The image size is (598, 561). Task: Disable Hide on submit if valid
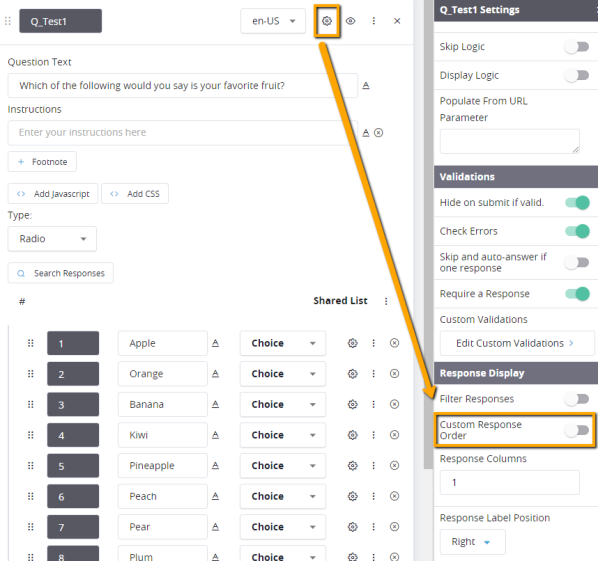577,203
